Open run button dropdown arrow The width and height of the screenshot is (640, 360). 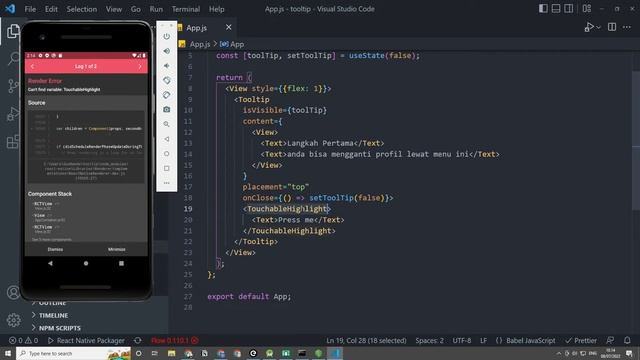tap(598, 27)
